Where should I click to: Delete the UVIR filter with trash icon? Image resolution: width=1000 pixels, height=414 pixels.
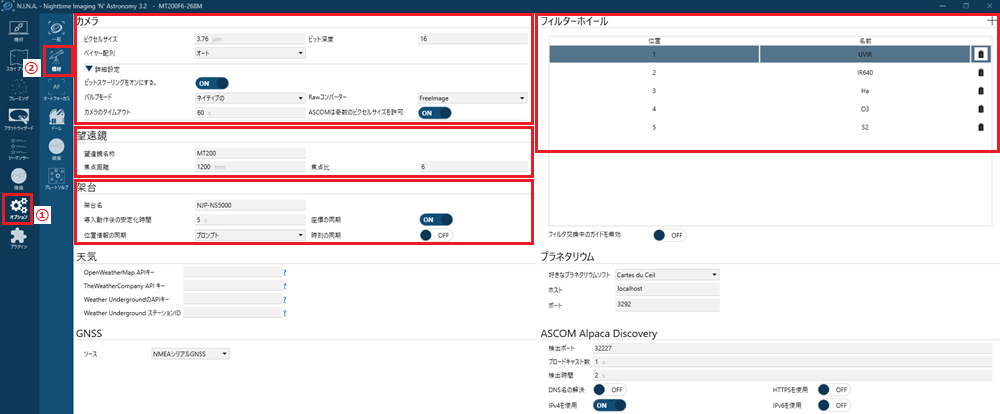point(980,55)
